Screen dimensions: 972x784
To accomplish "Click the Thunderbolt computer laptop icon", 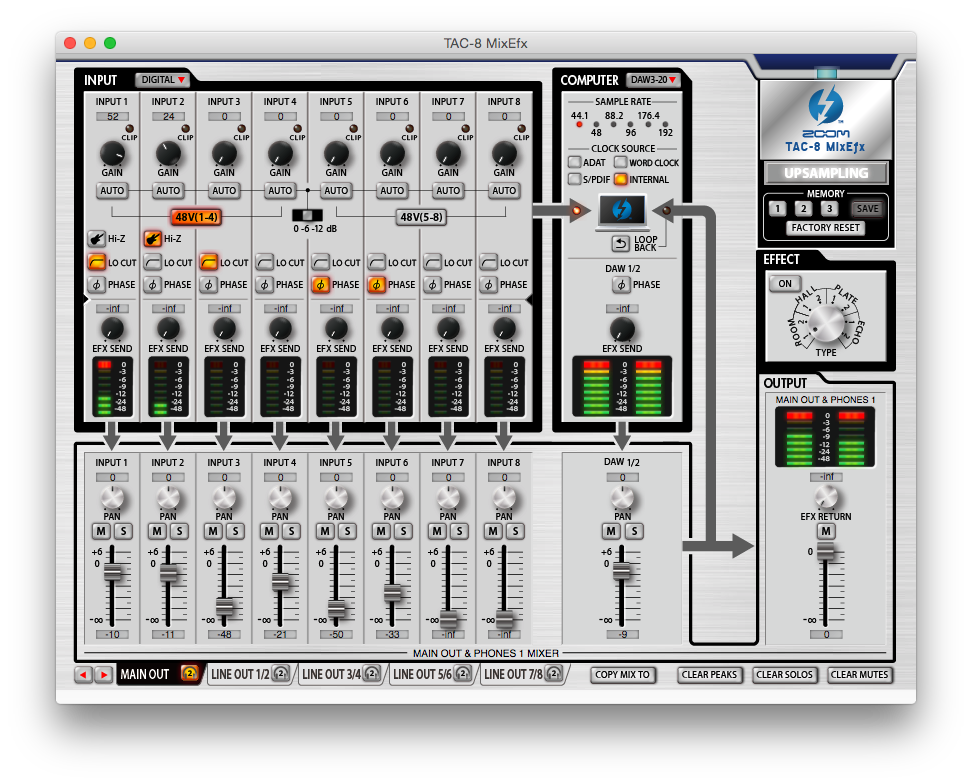I will (622, 211).
